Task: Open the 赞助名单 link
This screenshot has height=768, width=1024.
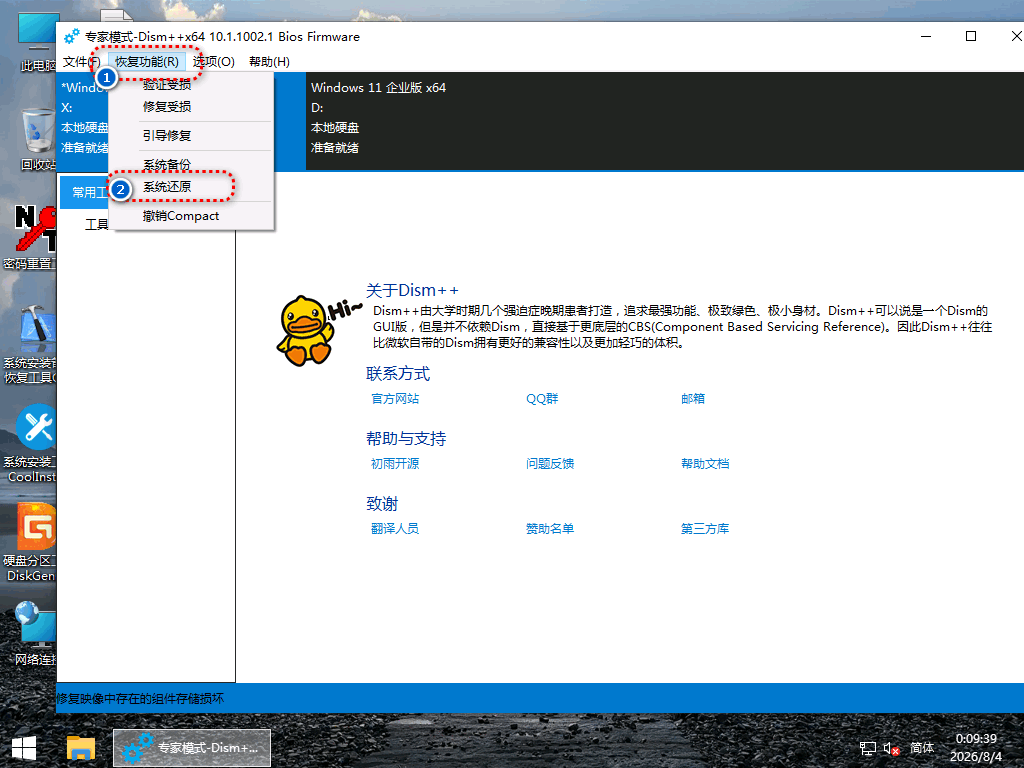Action: 550,528
